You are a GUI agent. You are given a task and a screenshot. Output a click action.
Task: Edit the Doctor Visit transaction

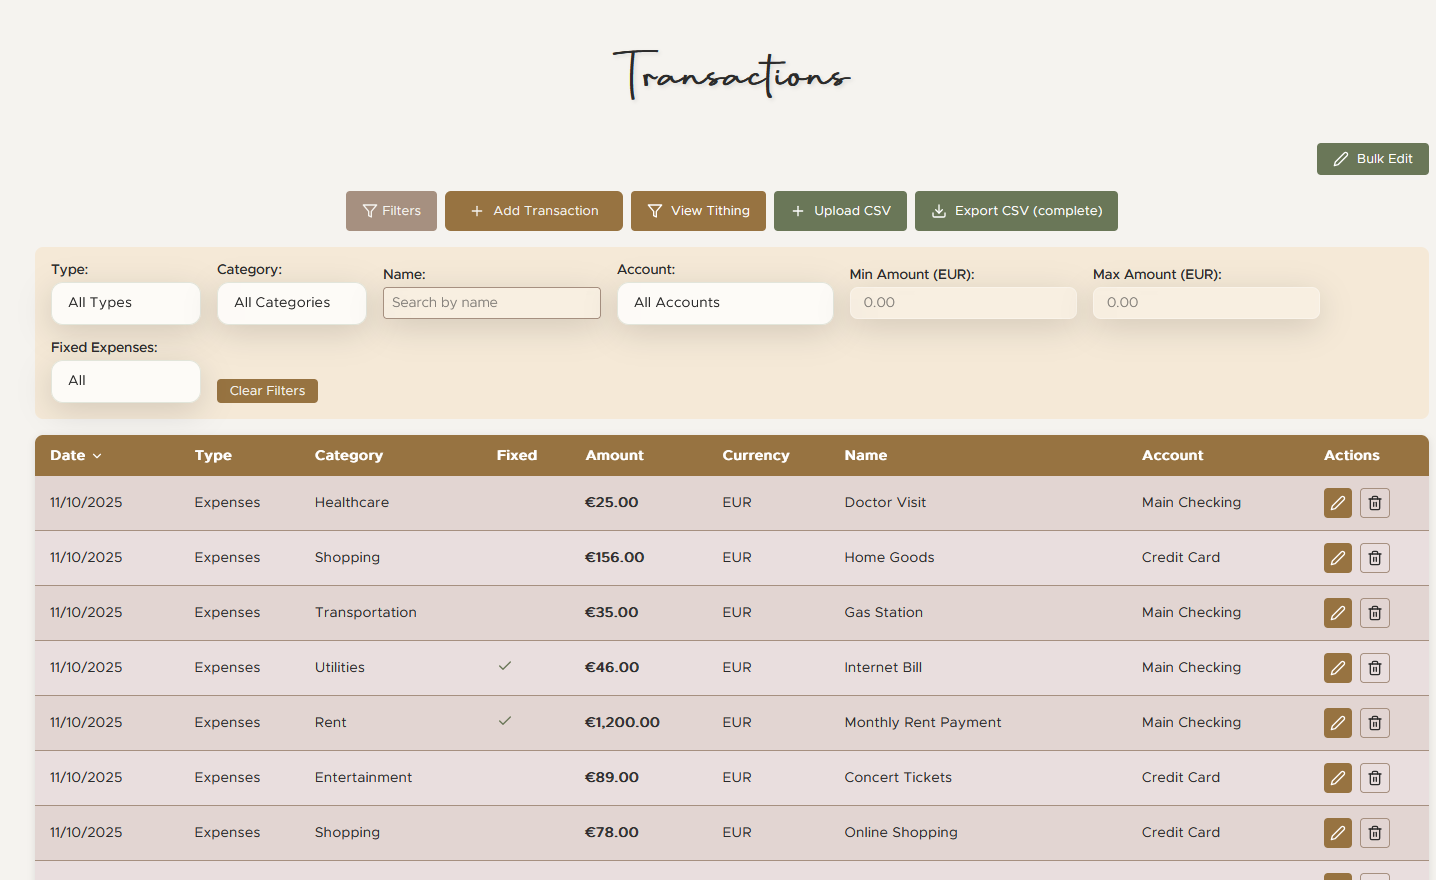(1337, 503)
